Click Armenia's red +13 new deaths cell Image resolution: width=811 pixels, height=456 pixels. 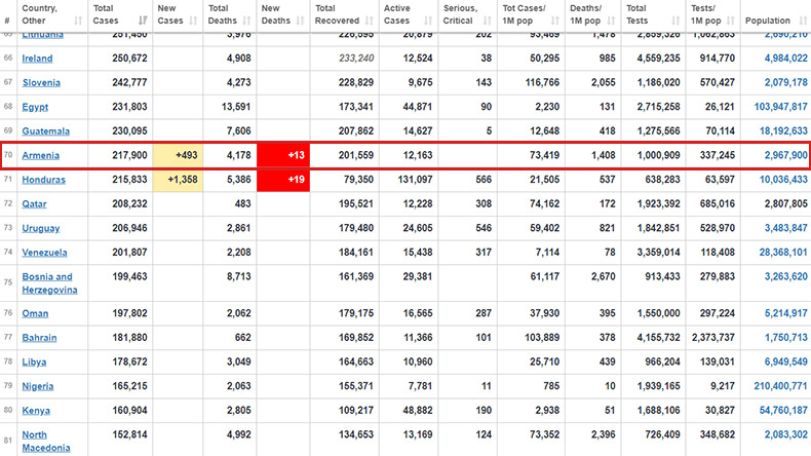[283, 155]
